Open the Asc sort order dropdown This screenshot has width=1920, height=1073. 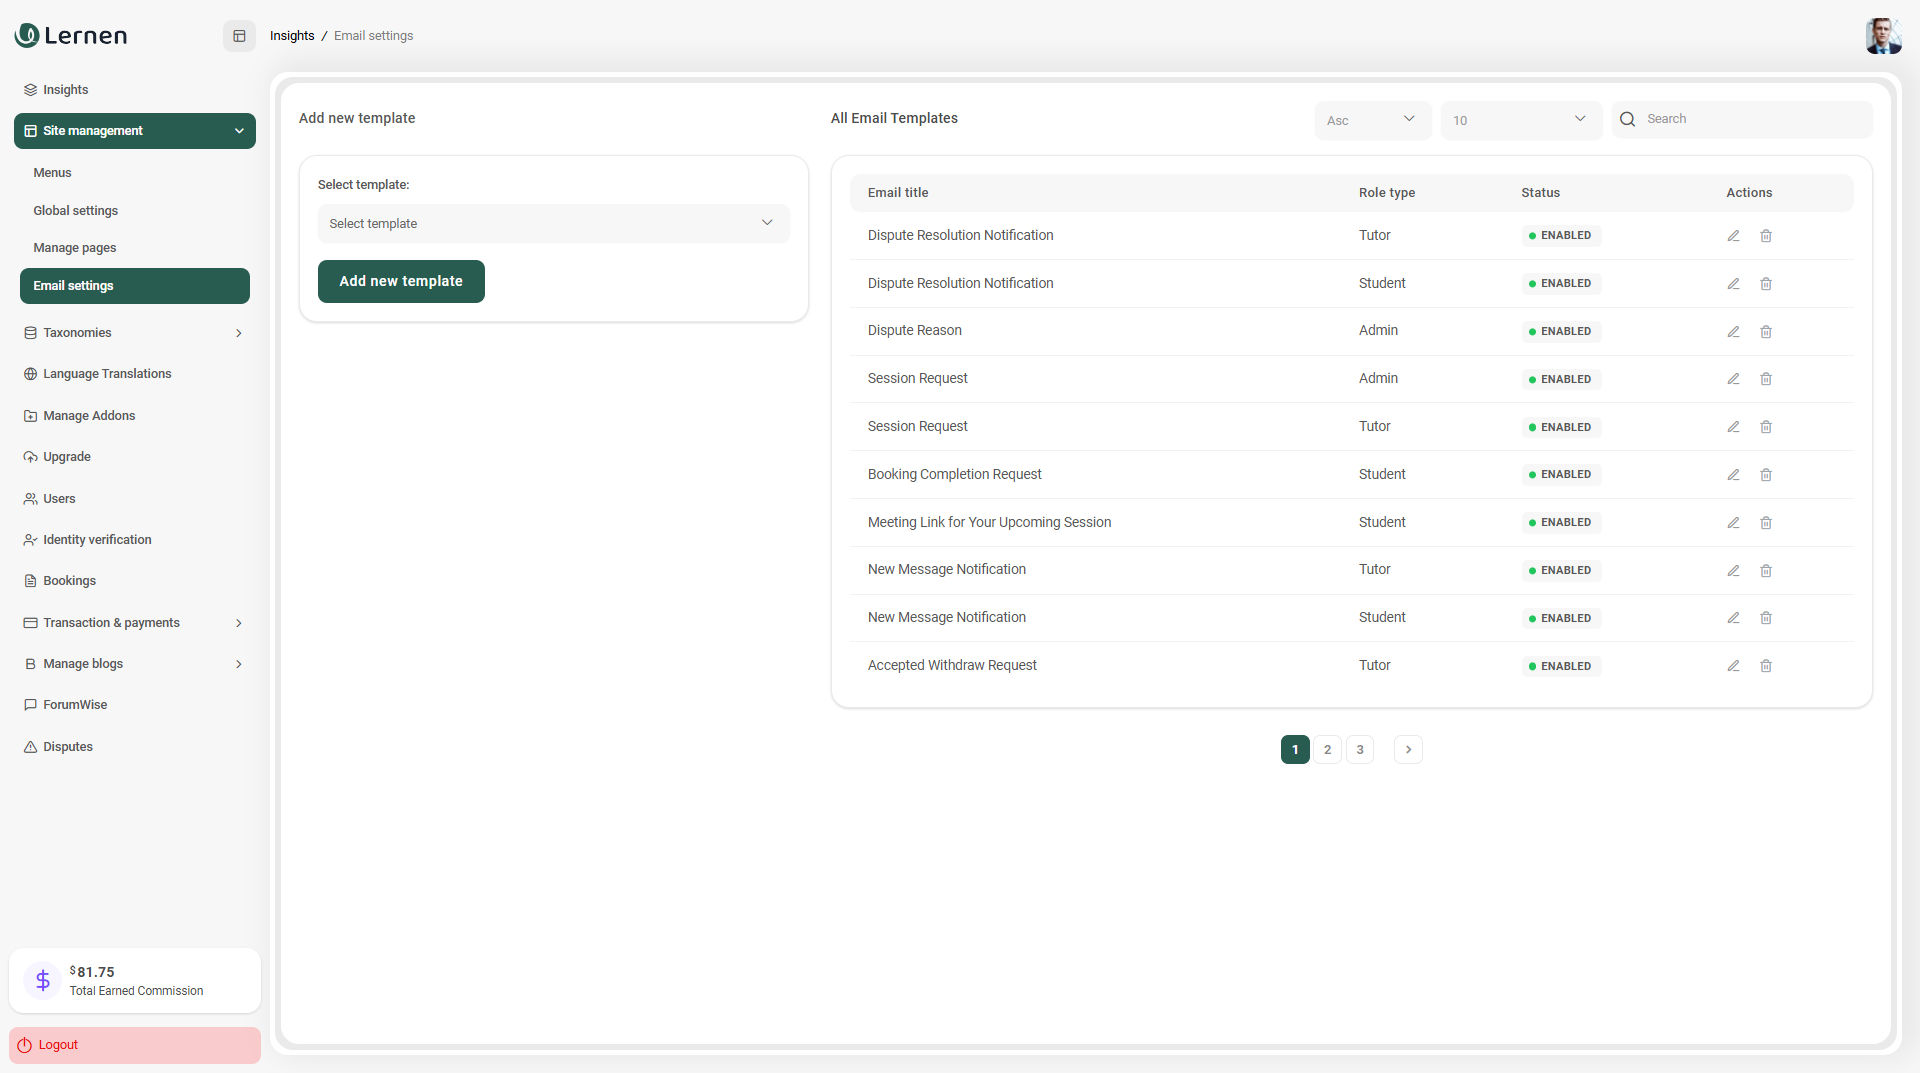point(1372,120)
